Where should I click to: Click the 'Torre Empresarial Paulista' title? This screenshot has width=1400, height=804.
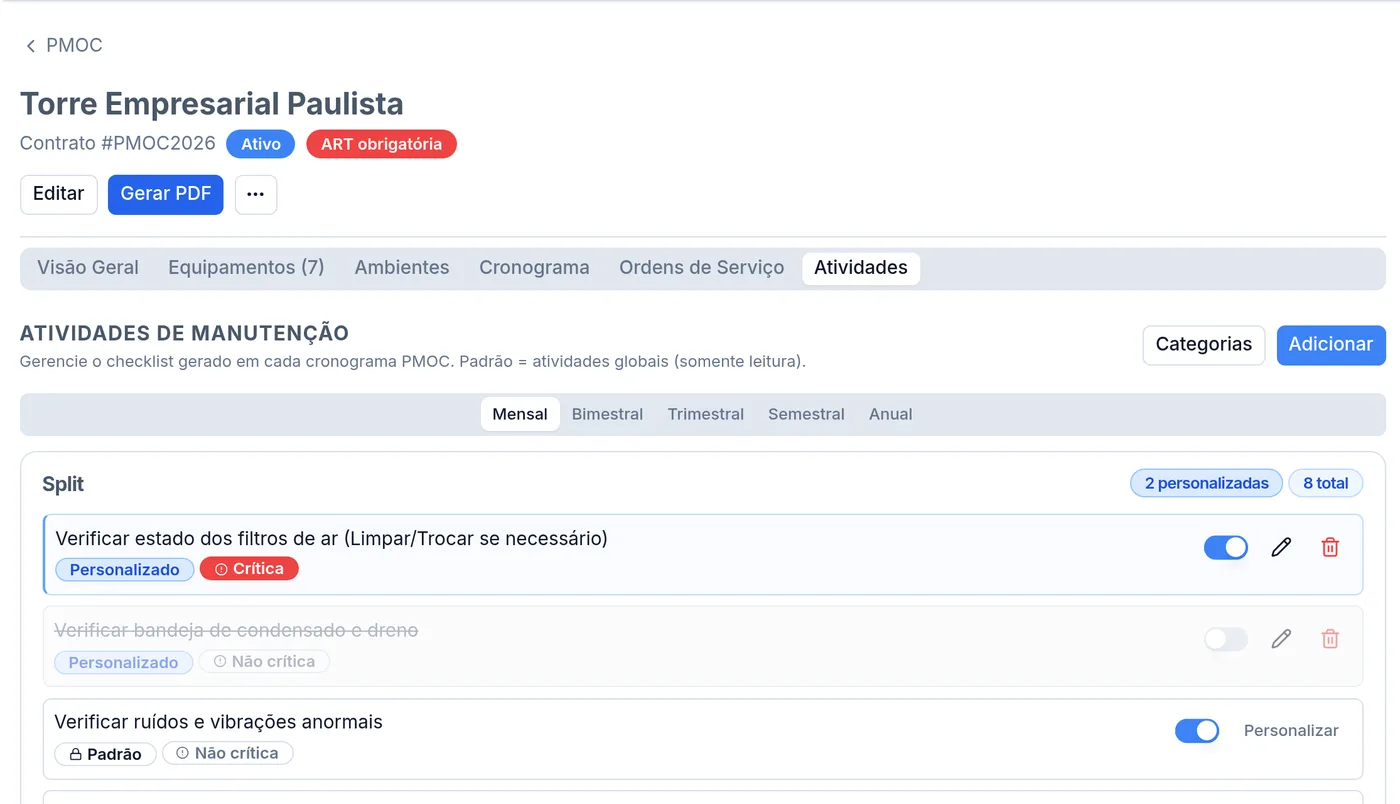(x=212, y=104)
